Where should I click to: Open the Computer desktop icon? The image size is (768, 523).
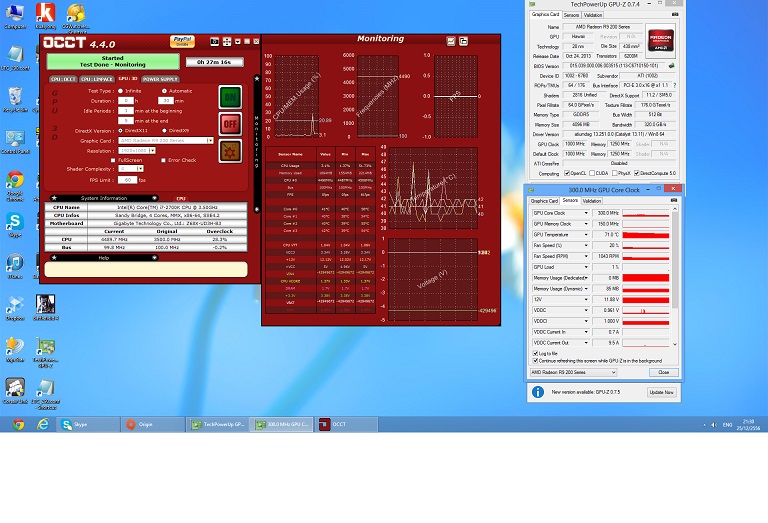coord(15,17)
